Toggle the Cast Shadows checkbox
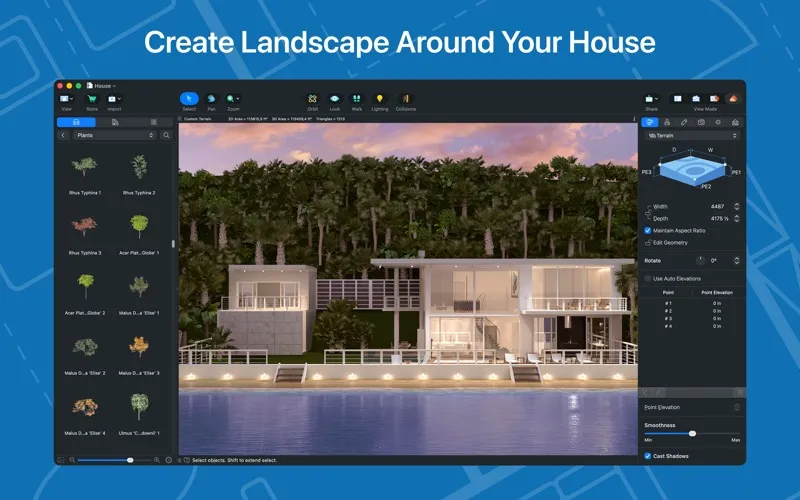 pyautogui.click(x=647, y=456)
